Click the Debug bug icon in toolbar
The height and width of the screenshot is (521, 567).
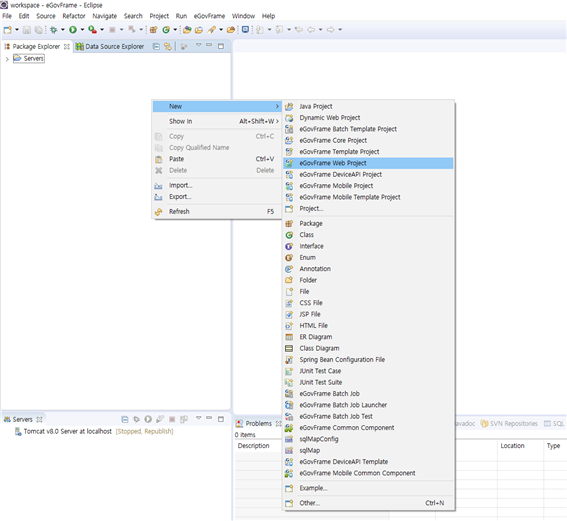point(54,30)
